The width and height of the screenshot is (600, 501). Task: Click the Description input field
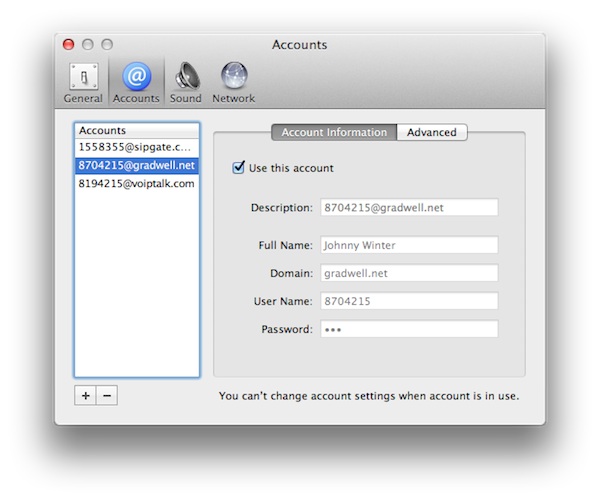coord(409,207)
